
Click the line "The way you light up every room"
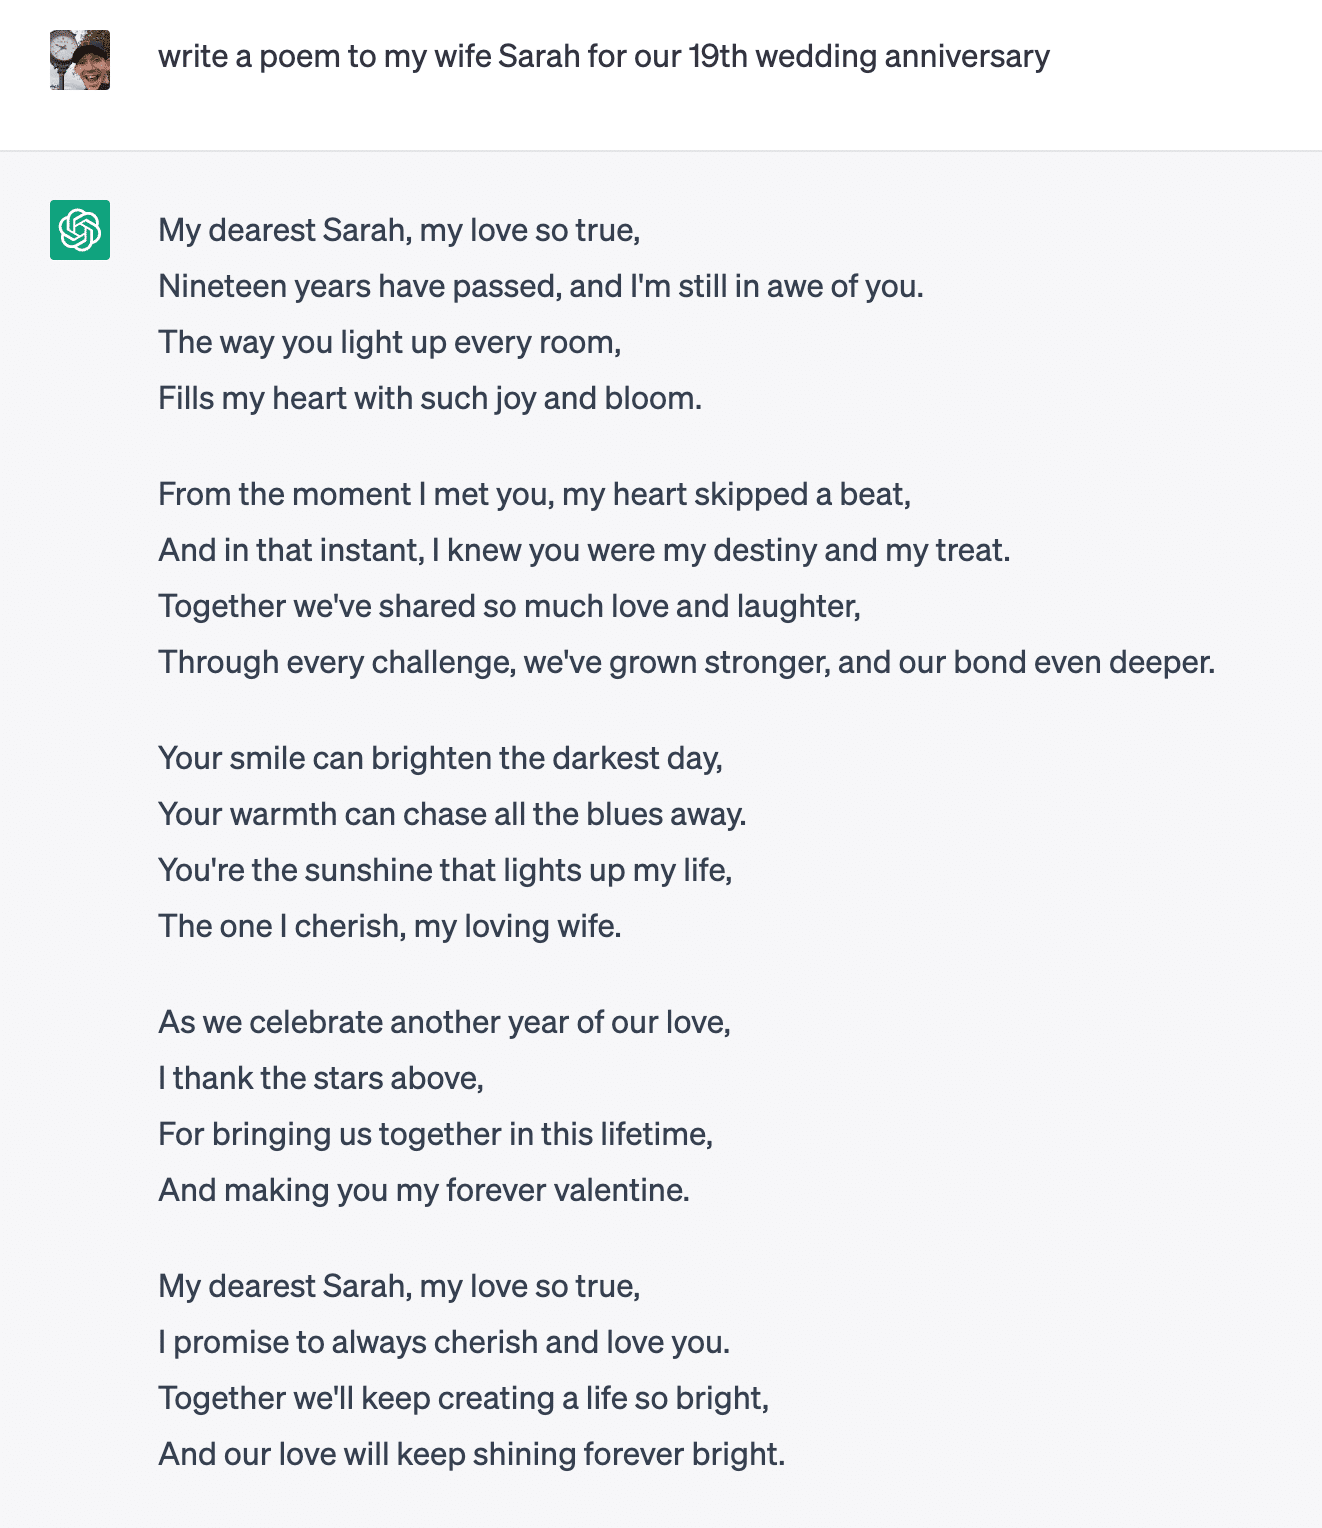pyautogui.click(x=390, y=341)
